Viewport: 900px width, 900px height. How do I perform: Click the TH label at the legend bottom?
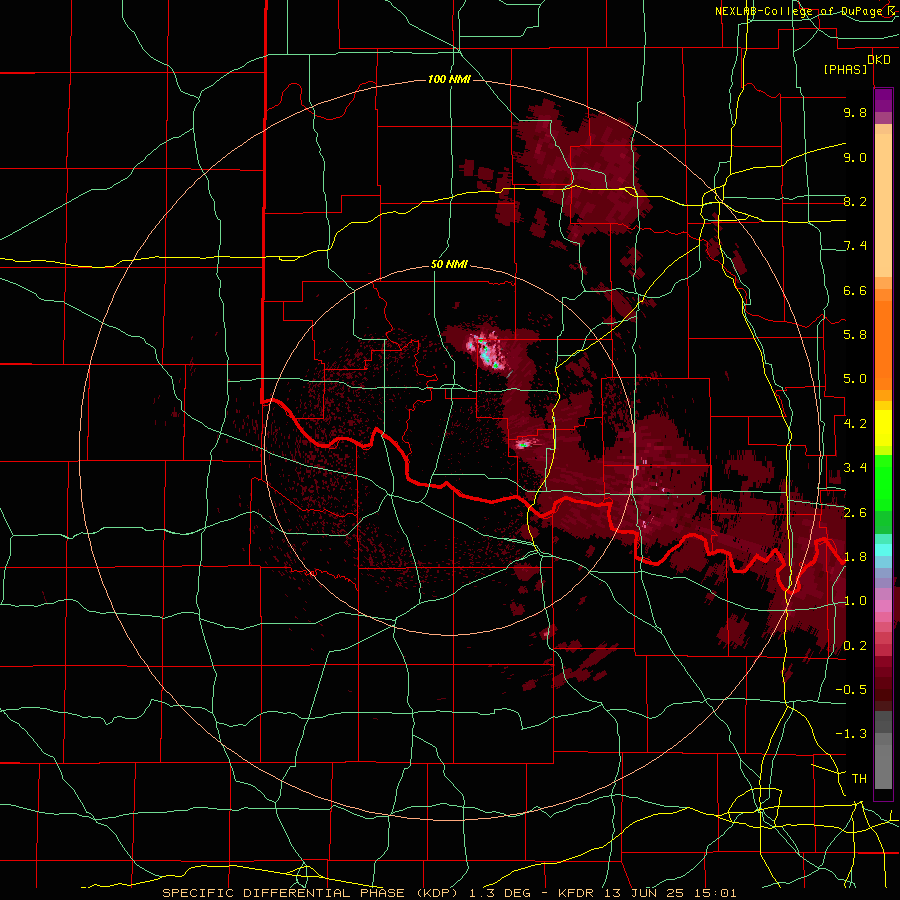coord(859,779)
